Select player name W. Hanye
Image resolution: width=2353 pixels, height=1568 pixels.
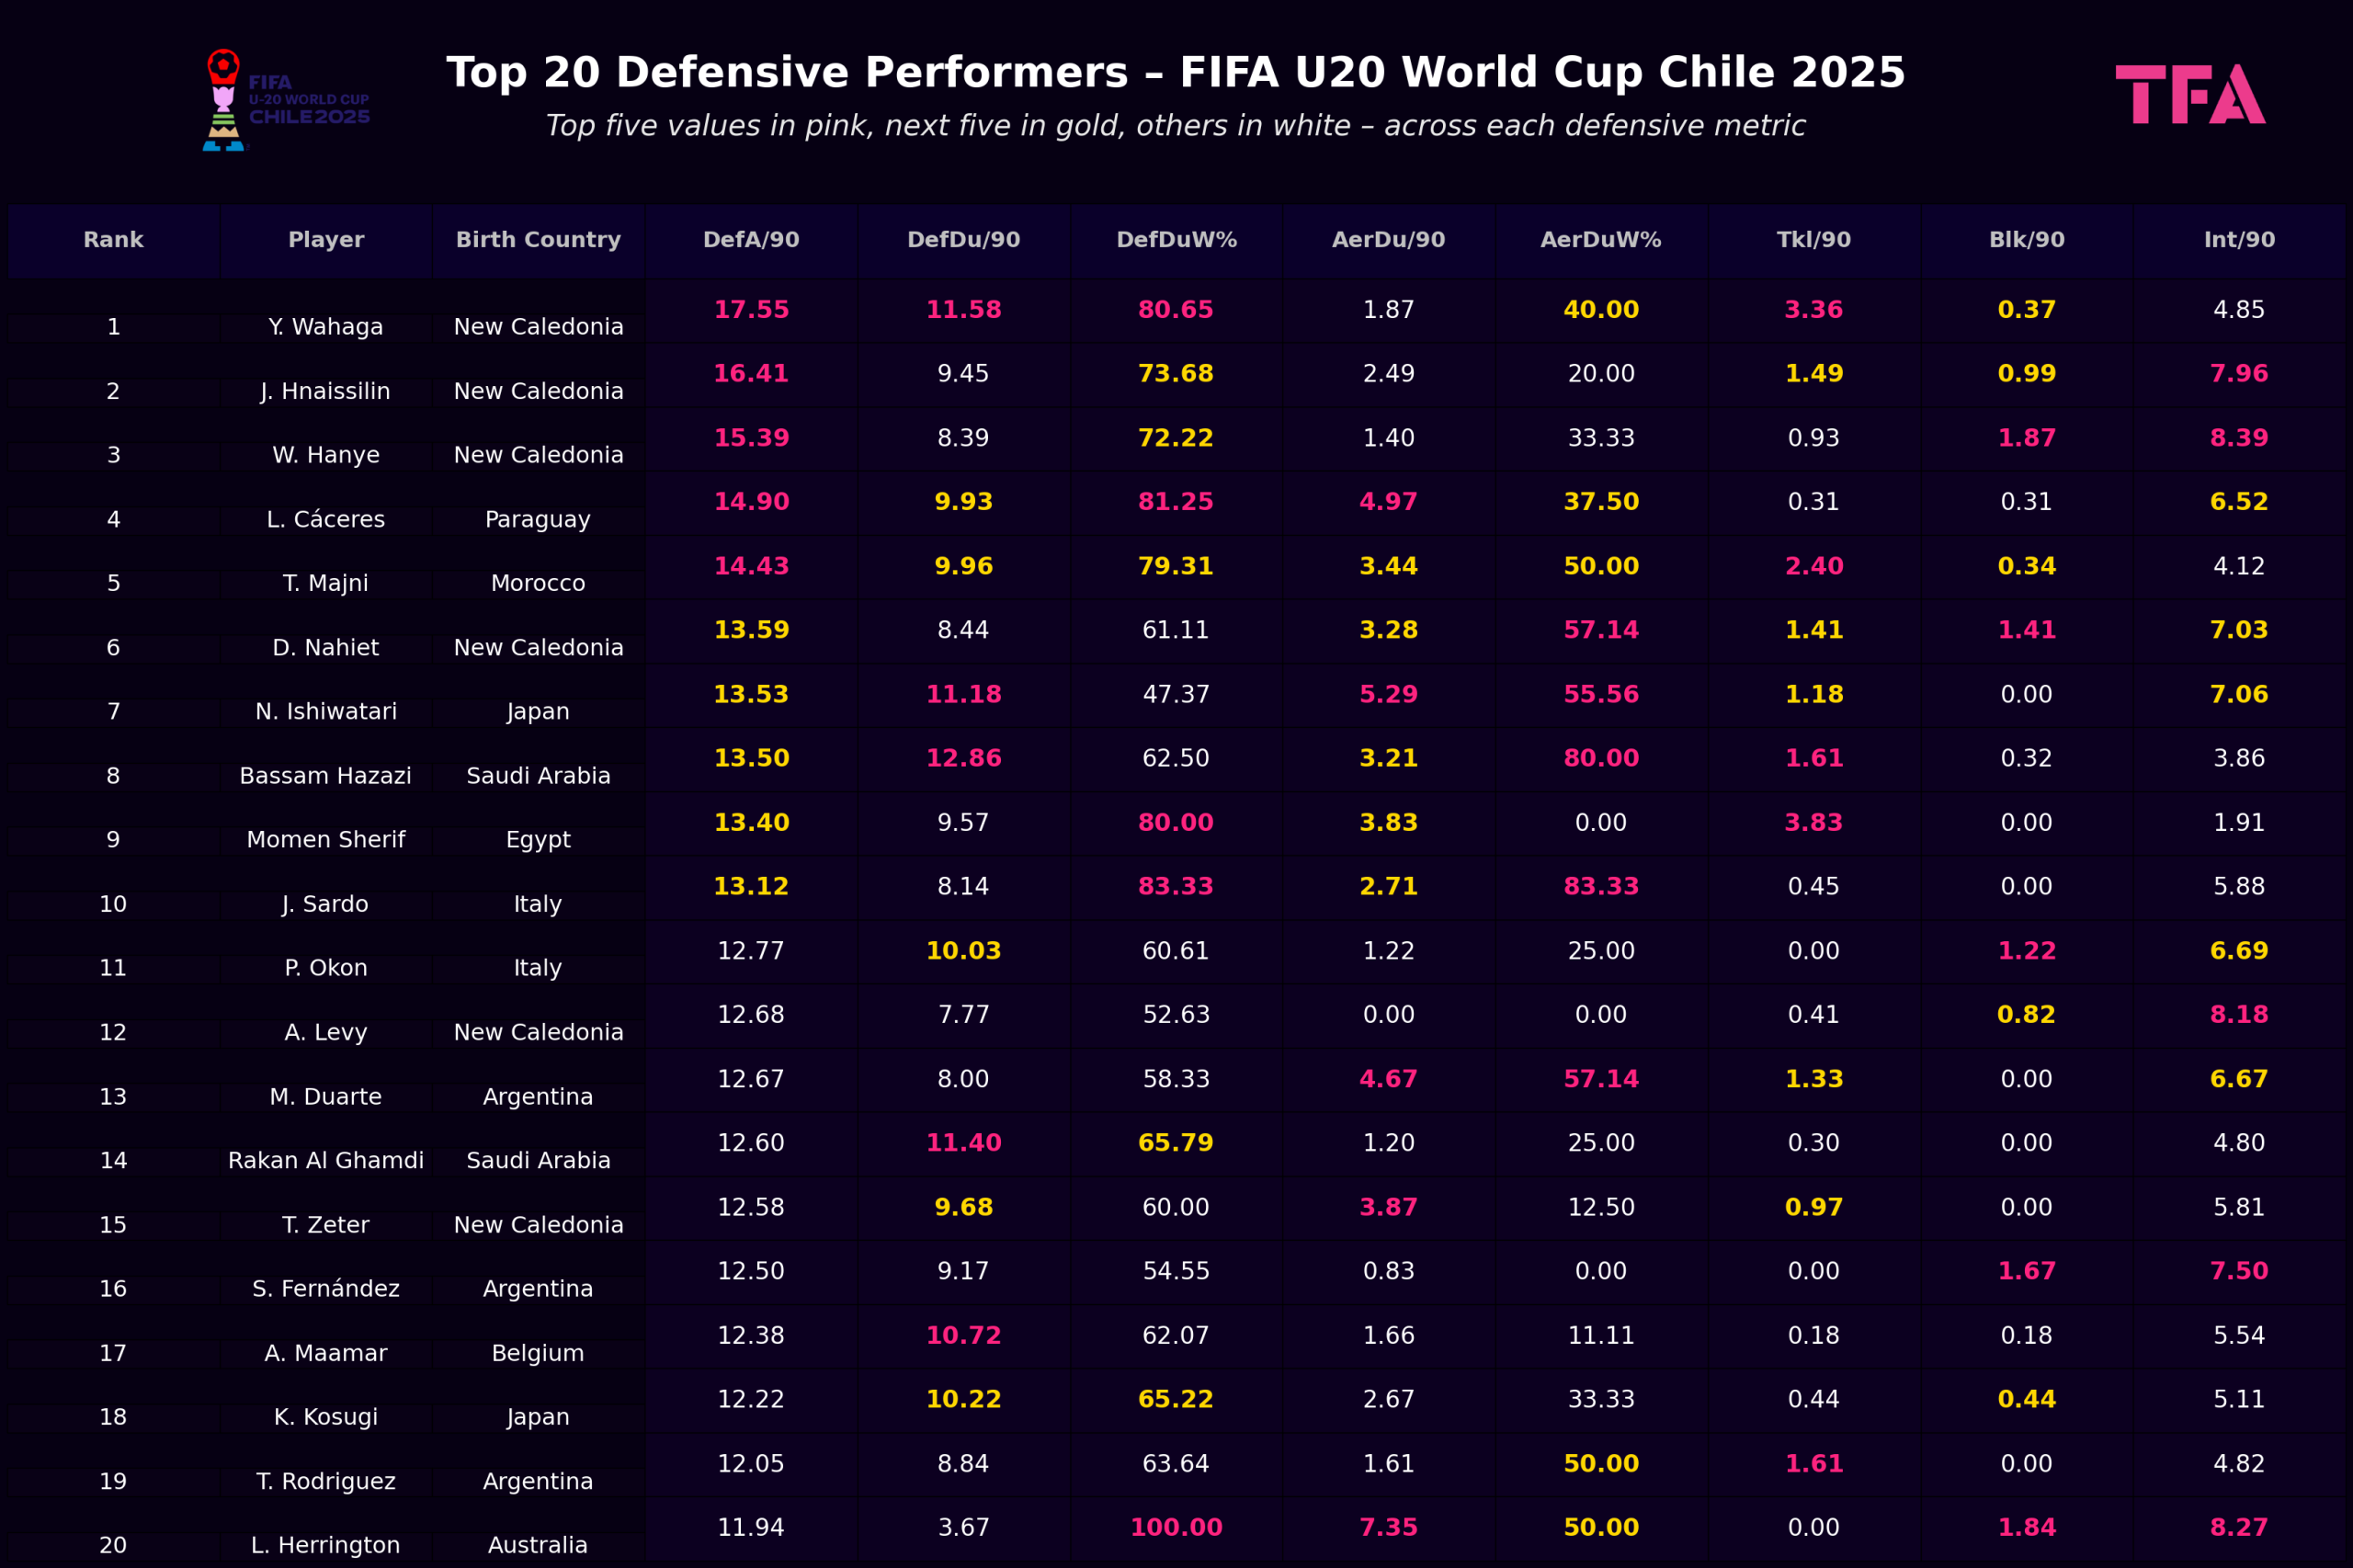(x=326, y=455)
